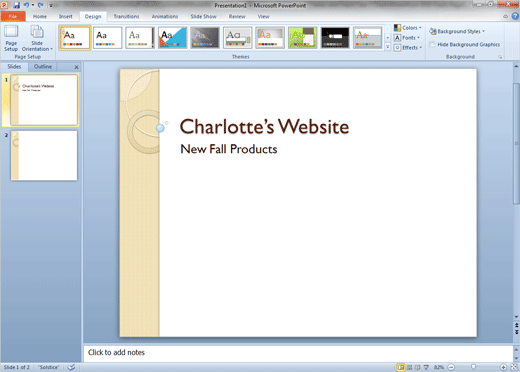Switch to the Outline pane tab
Image resolution: width=520 pixels, height=372 pixels.
point(43,66)
